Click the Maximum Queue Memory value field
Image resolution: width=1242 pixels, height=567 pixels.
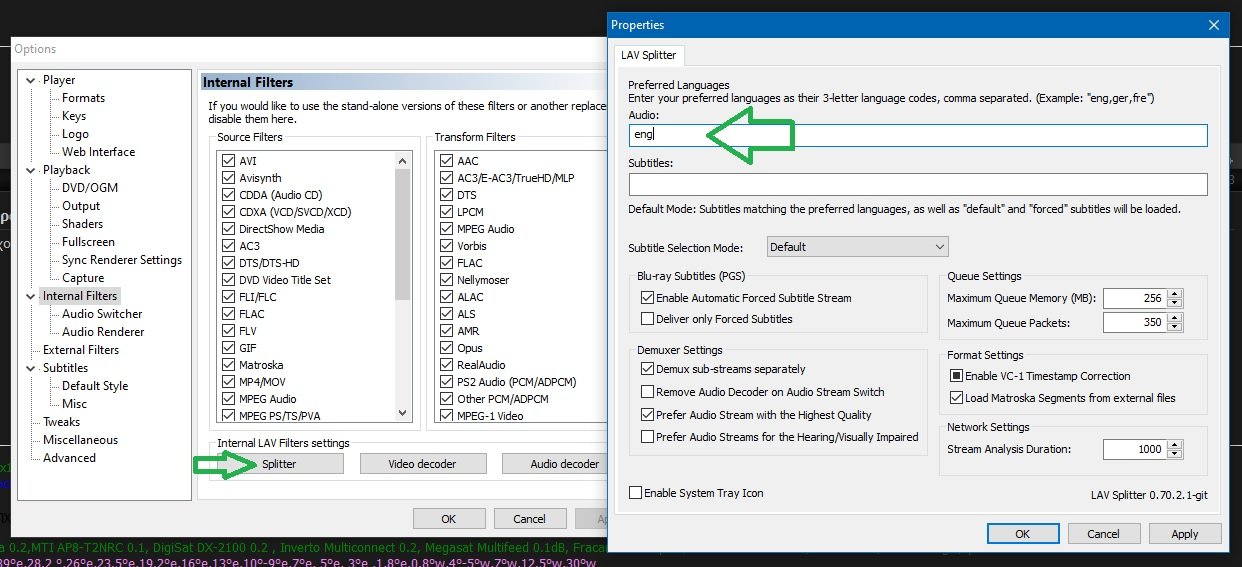(x=1135, y=299)
